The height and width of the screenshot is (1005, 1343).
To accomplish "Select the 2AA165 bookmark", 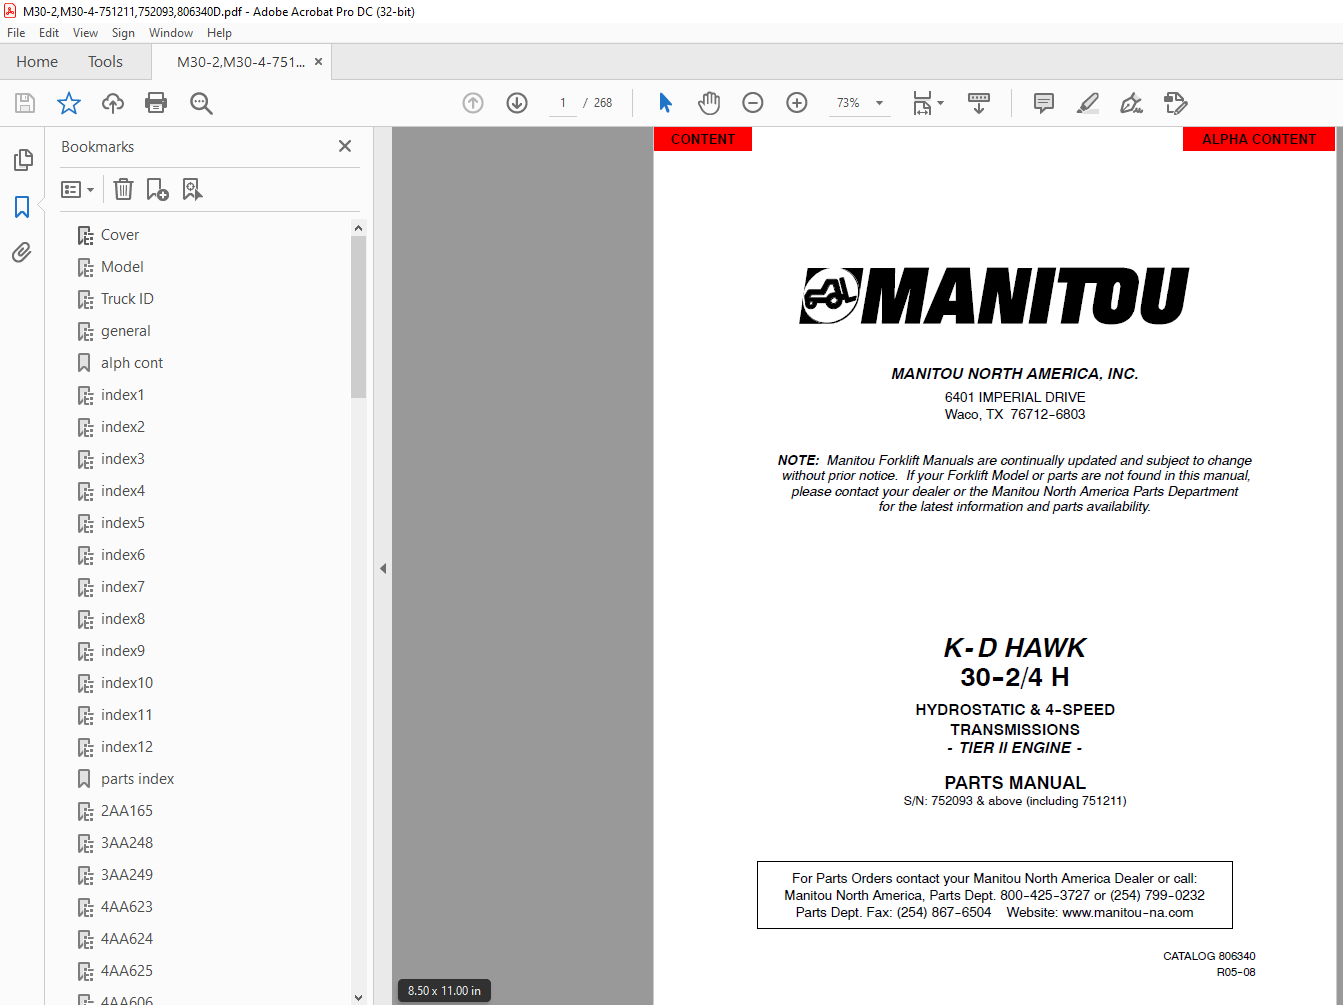I will 127,811.
